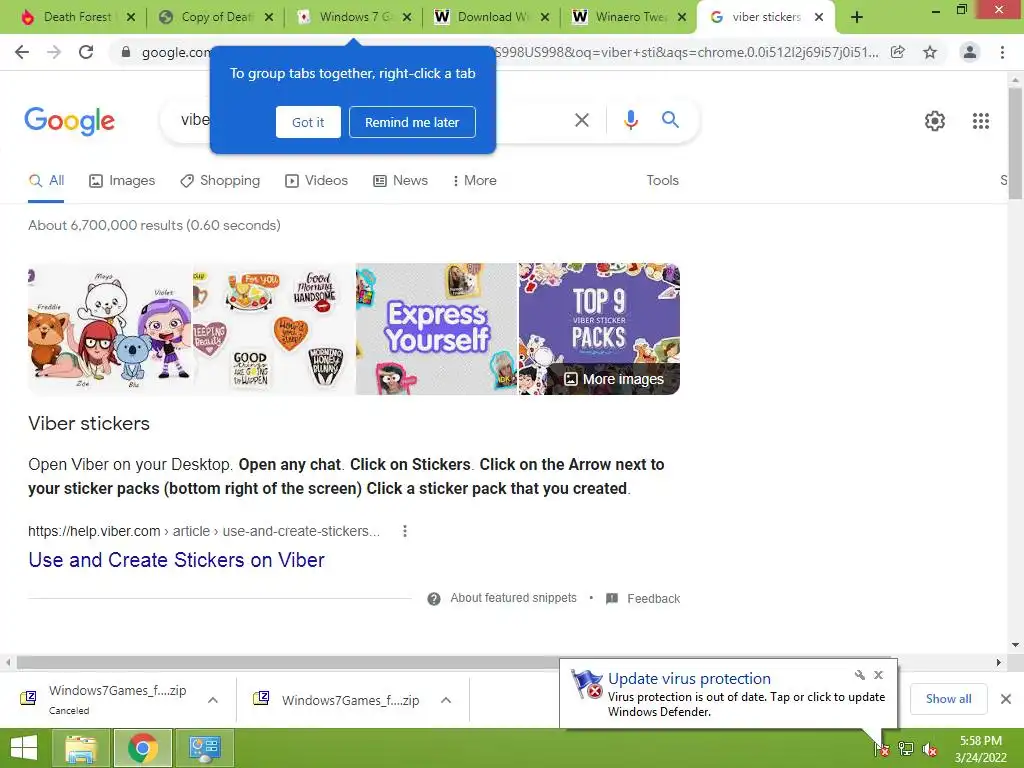The width and height of the screenshot is (1024, 768).
Task: Open three-dot options for help.viber.com result
Action: point(405,531)
